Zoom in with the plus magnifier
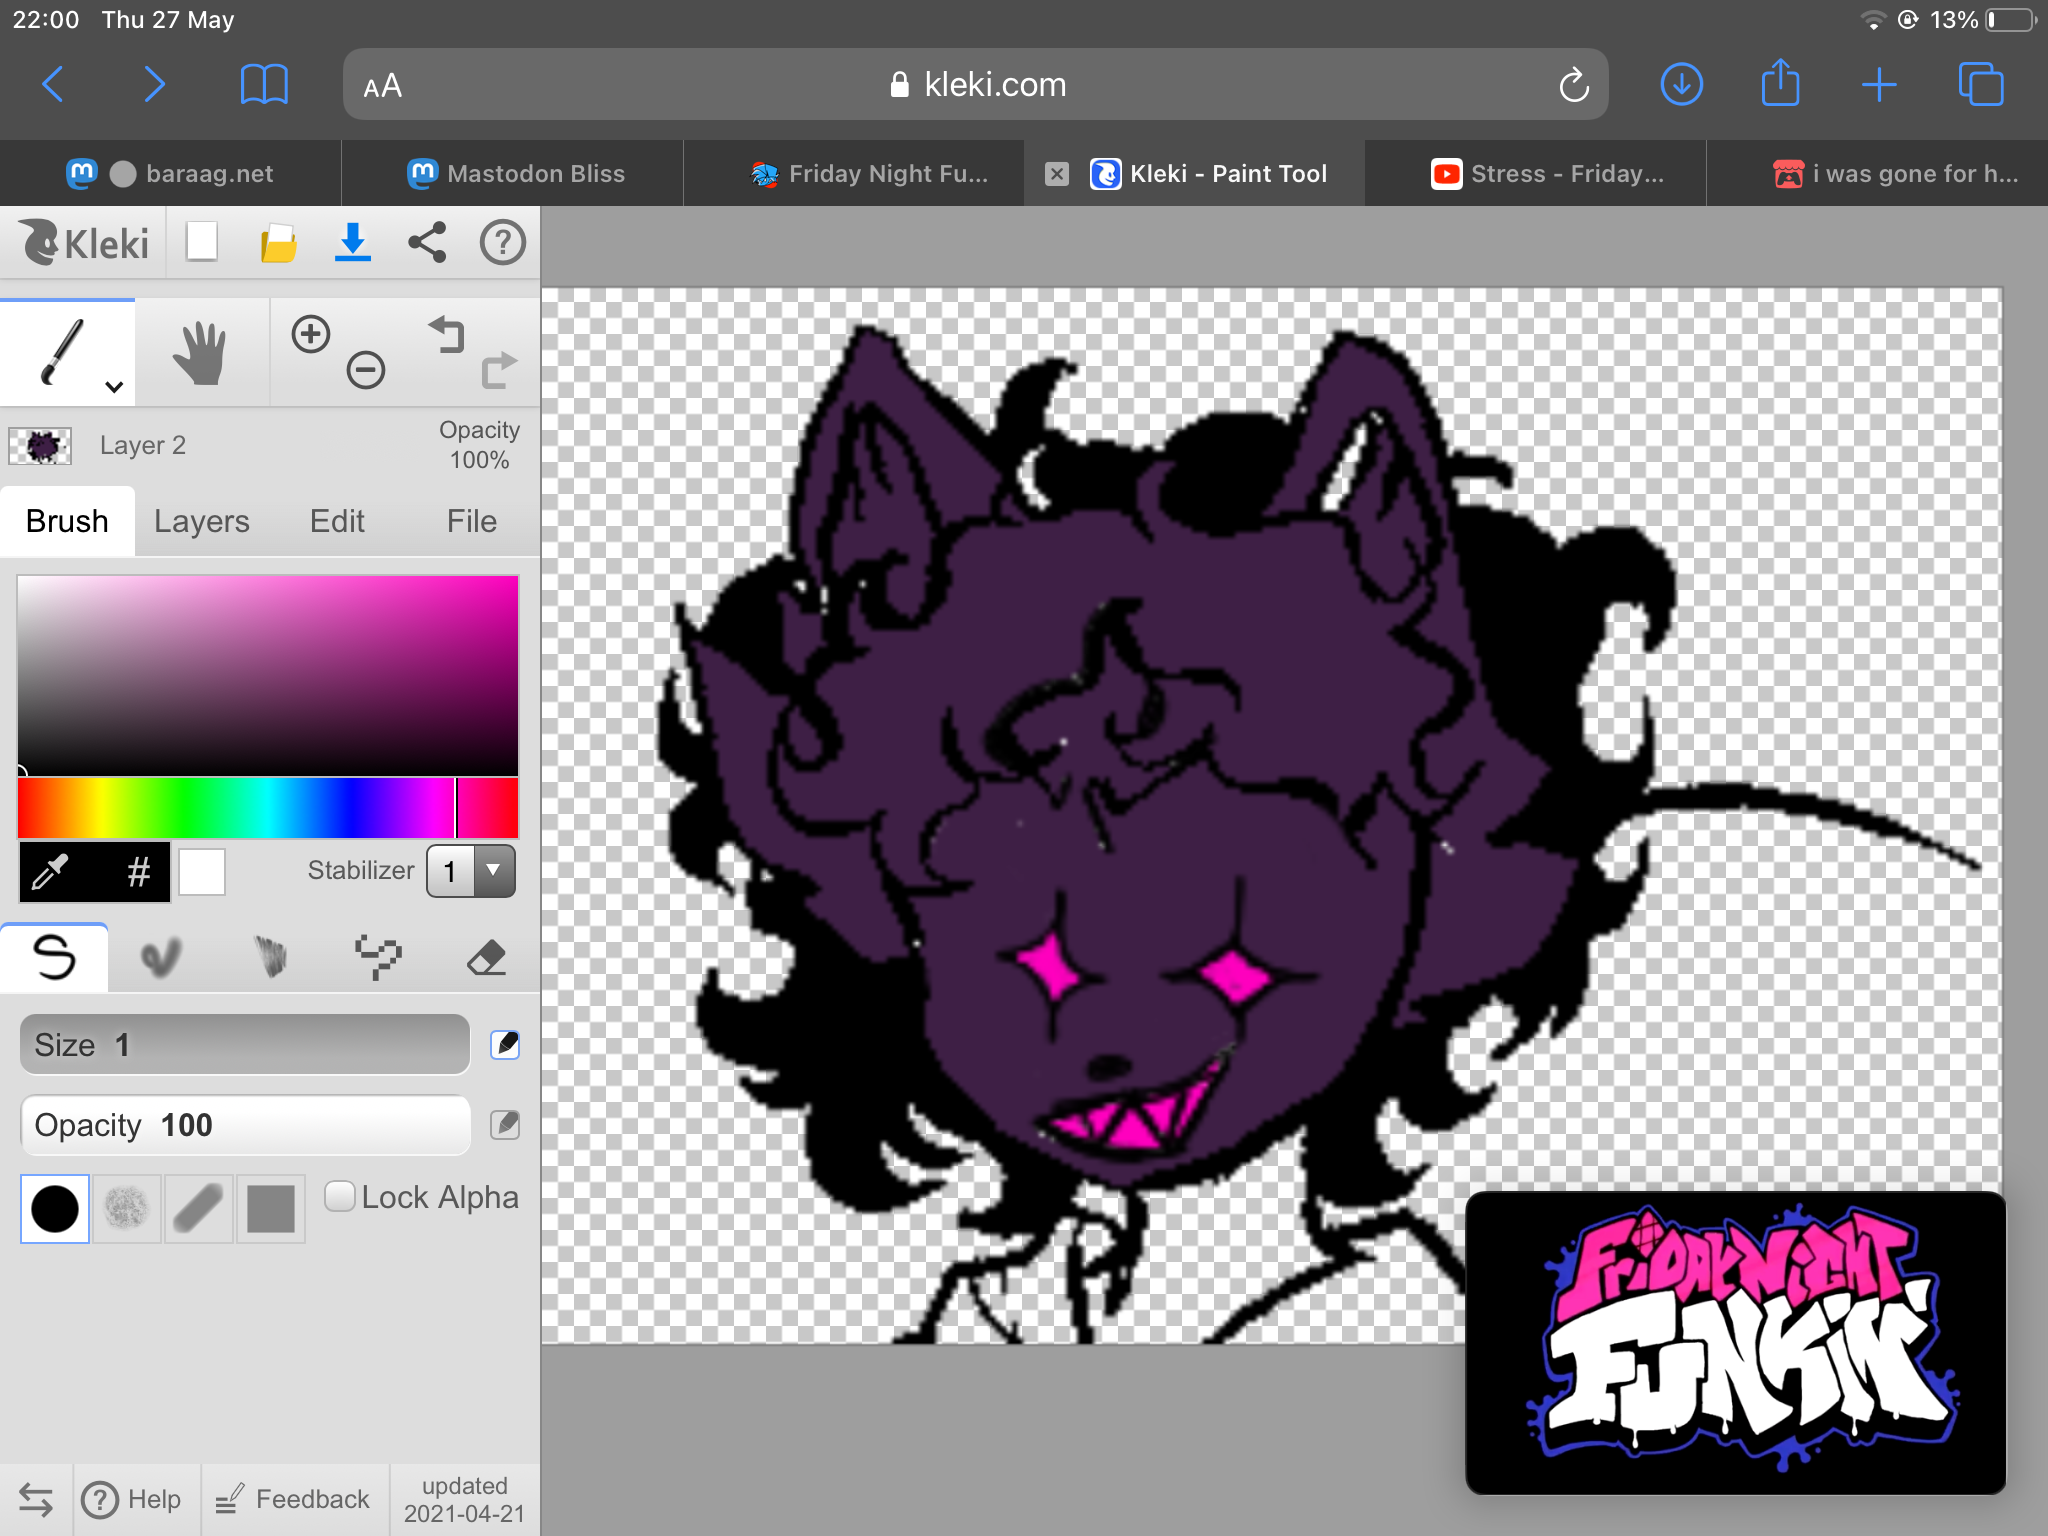The width and height of the screenshot is (2048, 1536). (311, 334)
